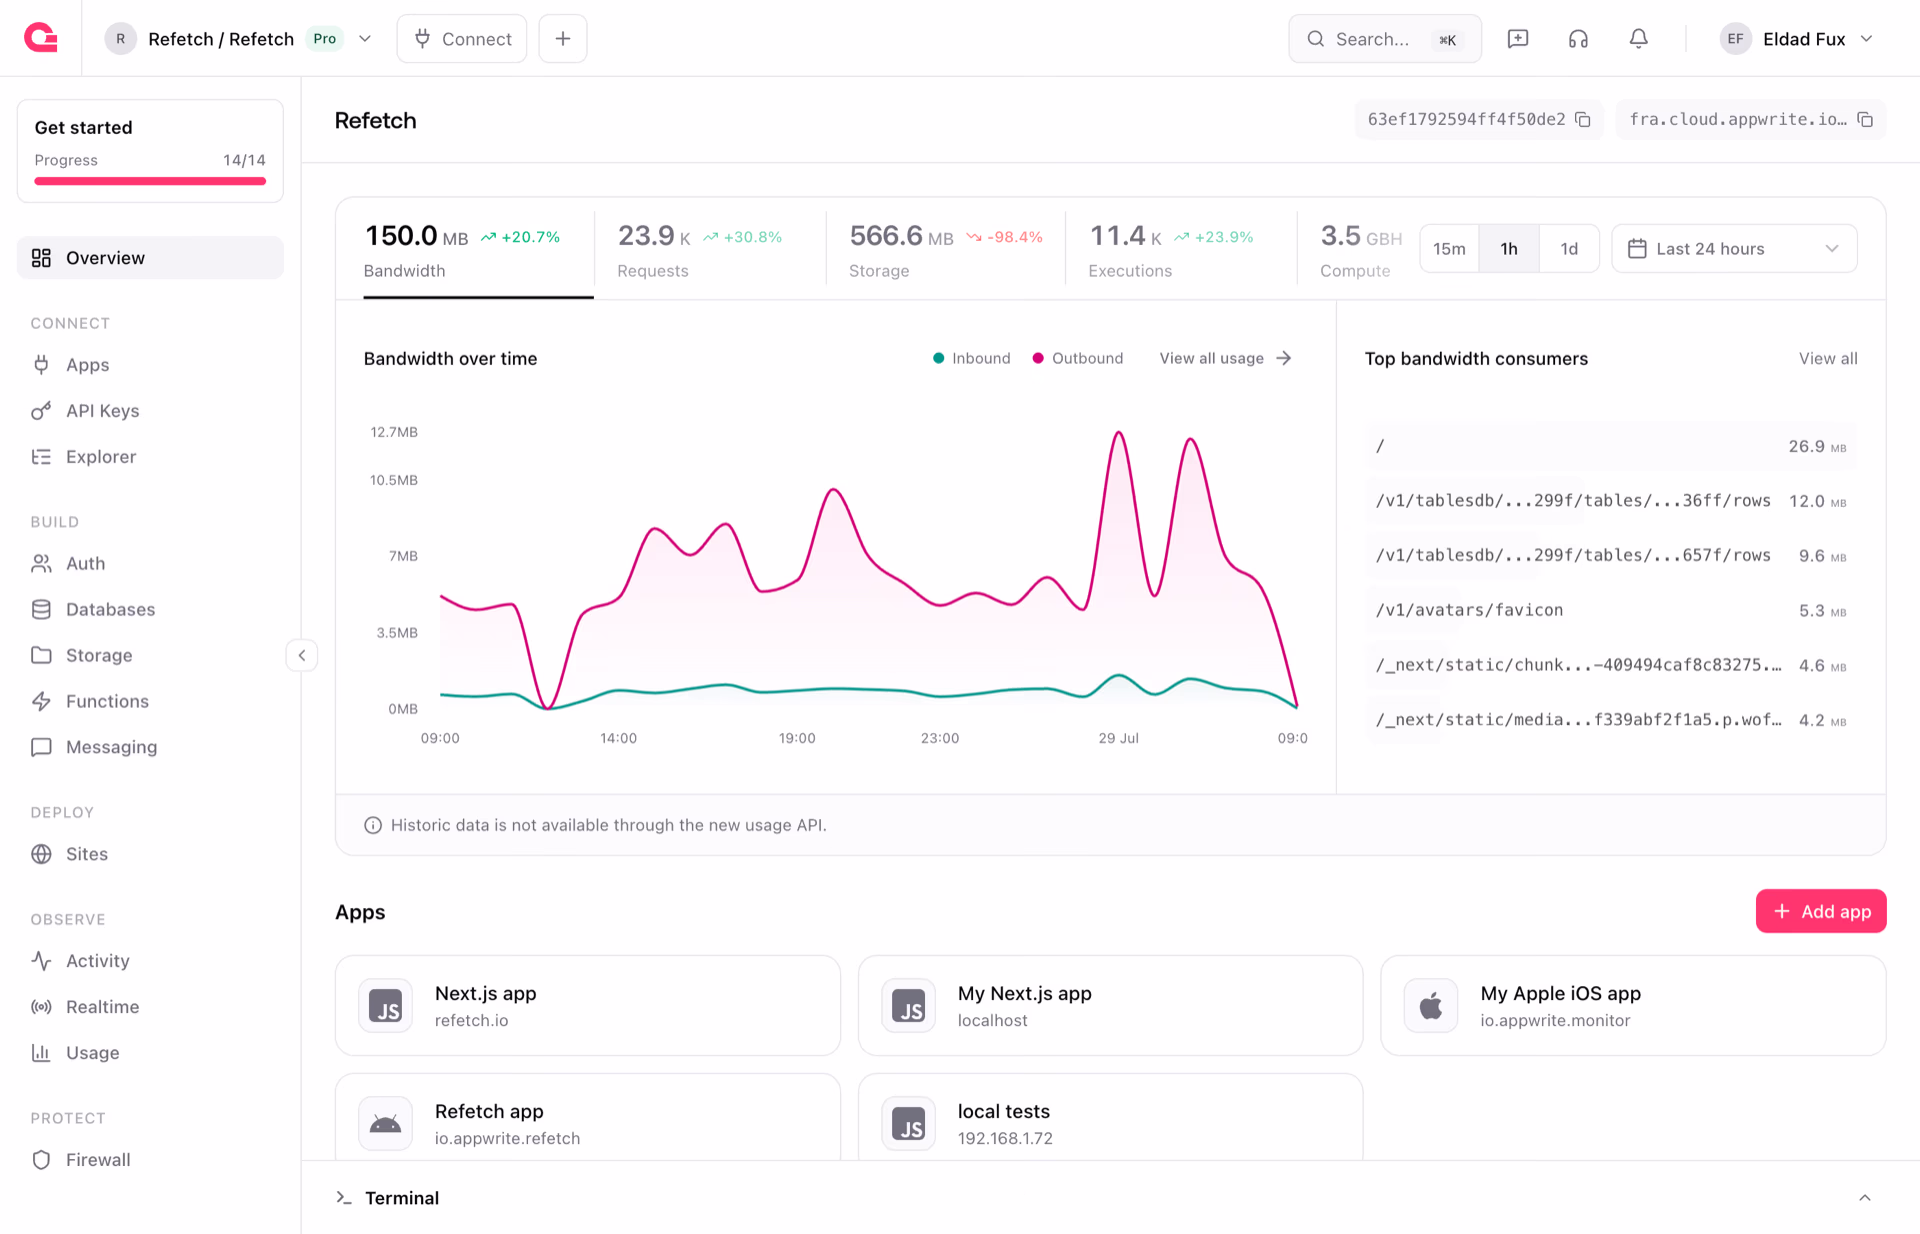Expand the Refetch / Refetch project switcher
This screenshot has height=1234, width=1920.
(365, 39)
